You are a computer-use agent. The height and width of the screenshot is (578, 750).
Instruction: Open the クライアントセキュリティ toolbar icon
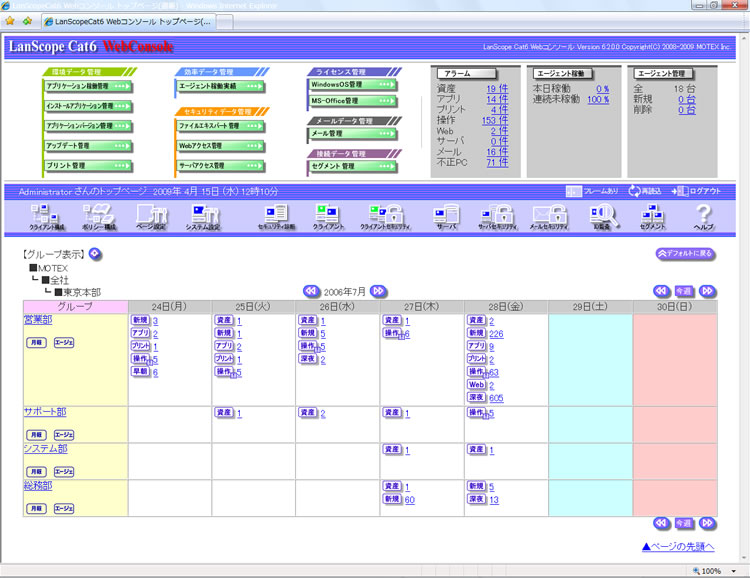386,217
